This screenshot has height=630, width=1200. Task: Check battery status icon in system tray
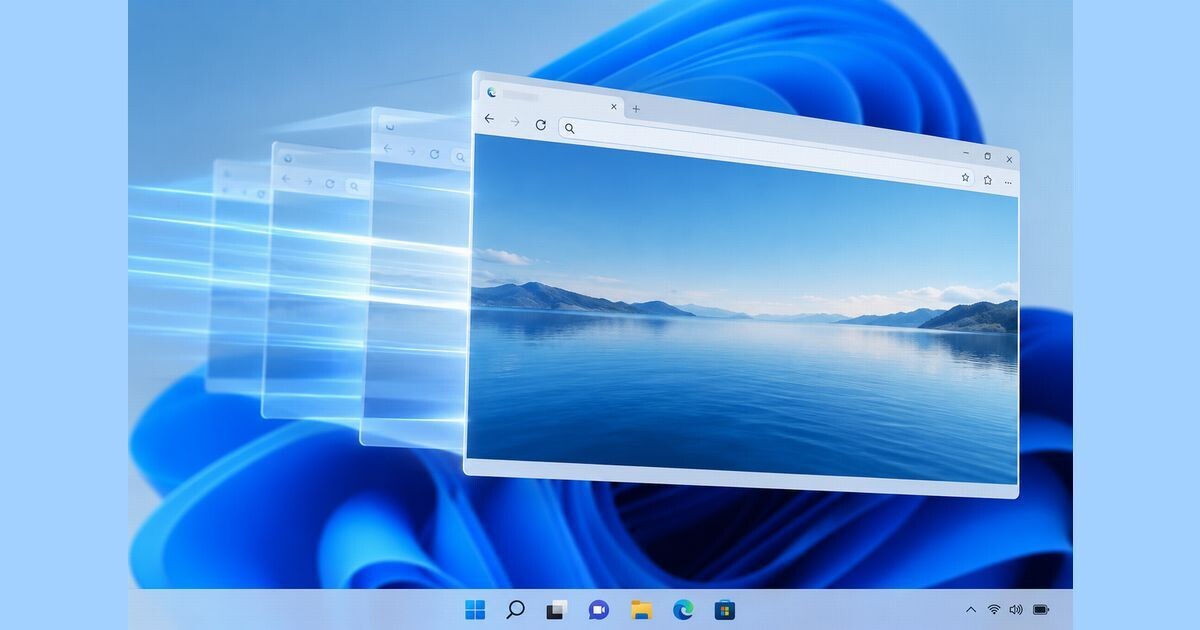1041,609
